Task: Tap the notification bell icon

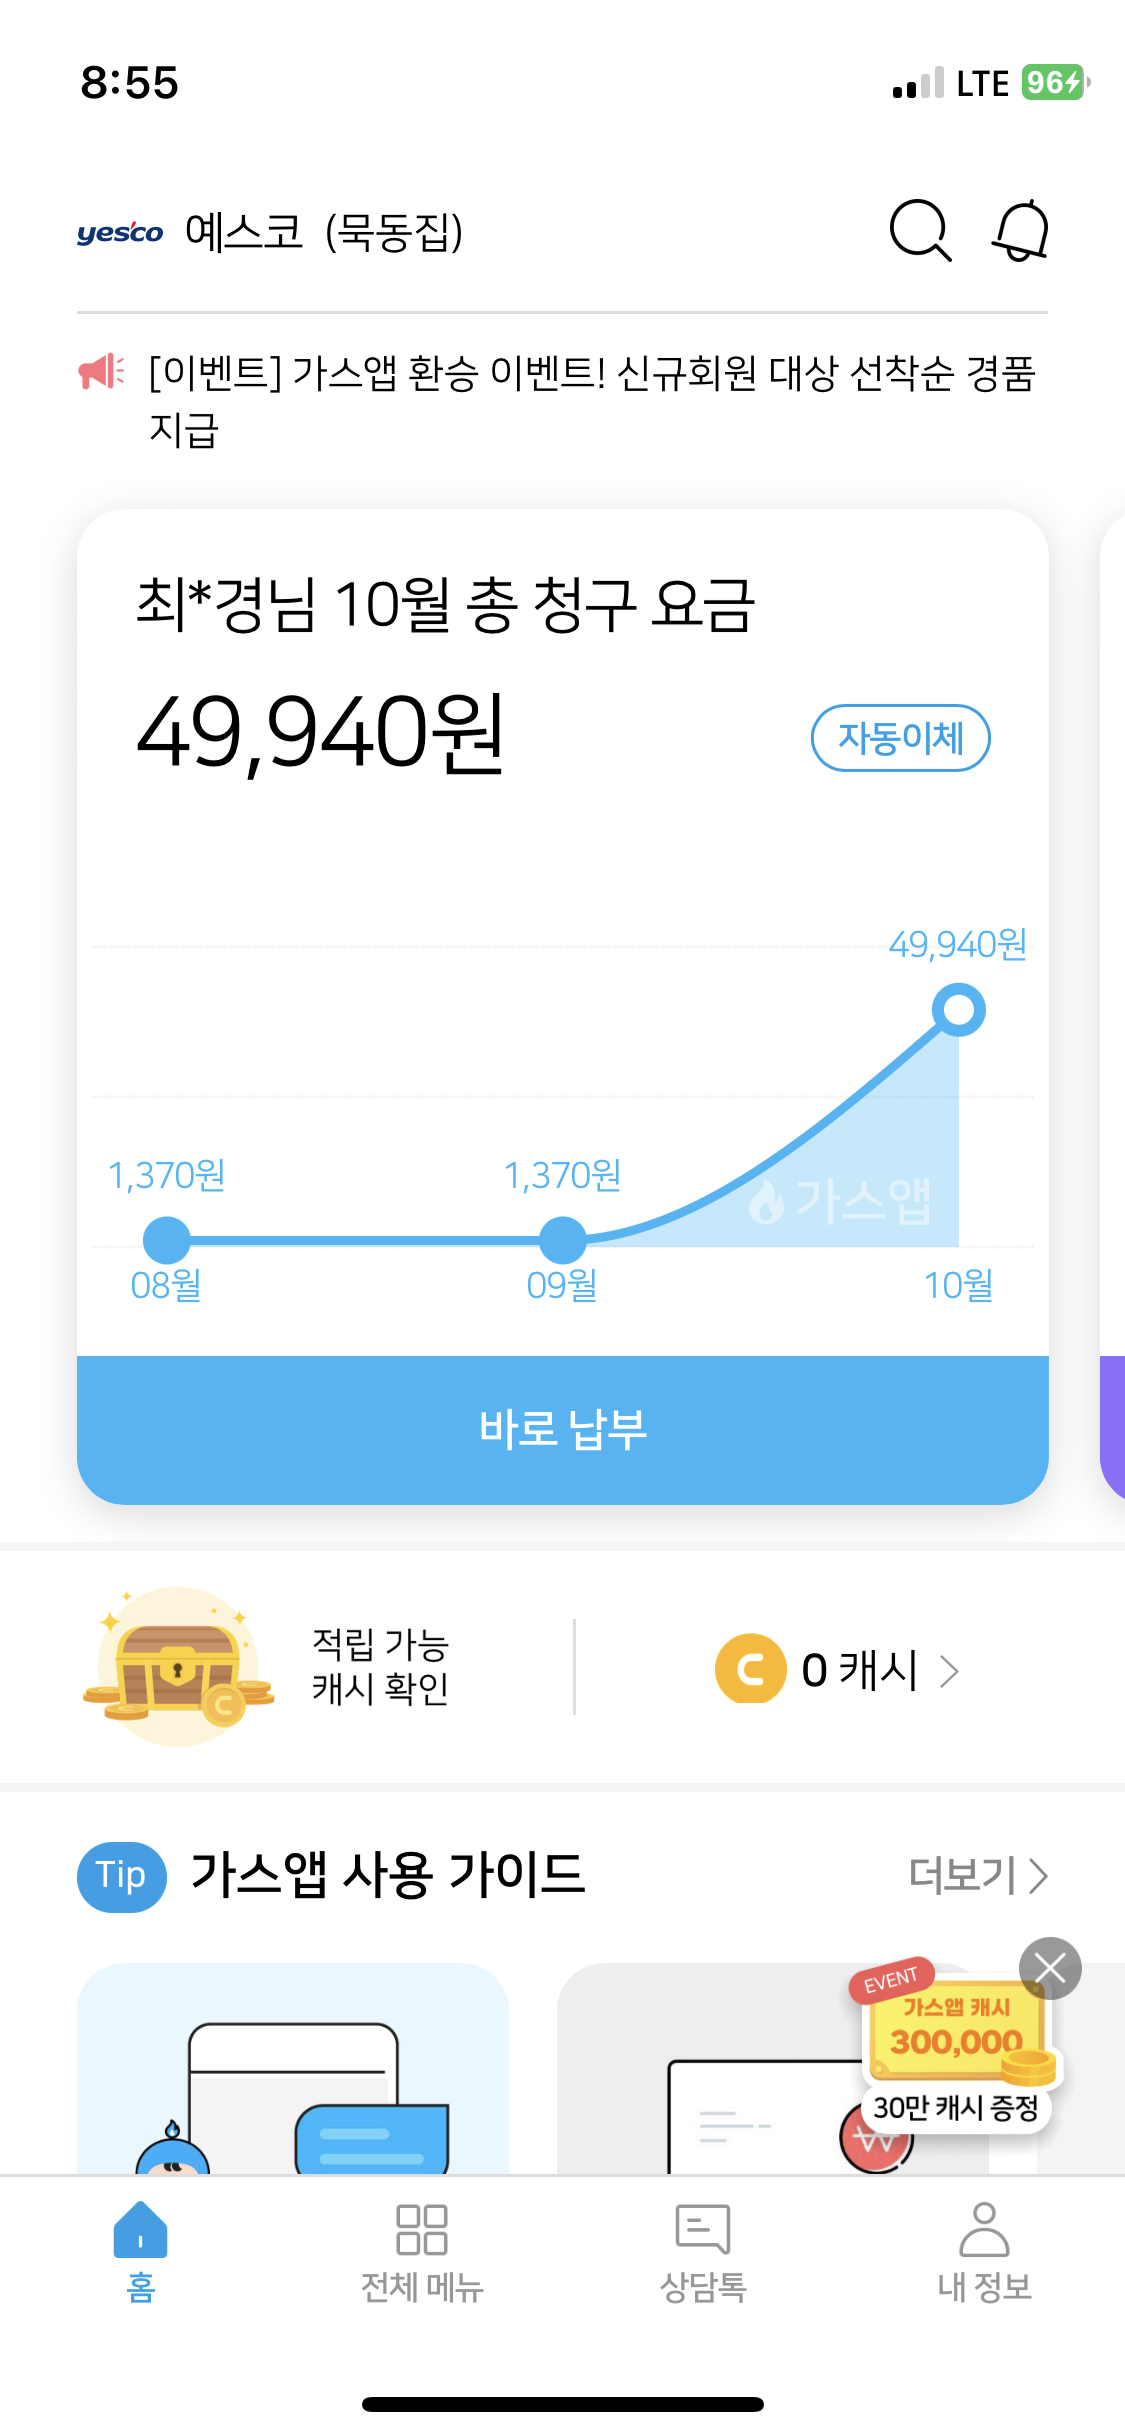Action: 1020,231
